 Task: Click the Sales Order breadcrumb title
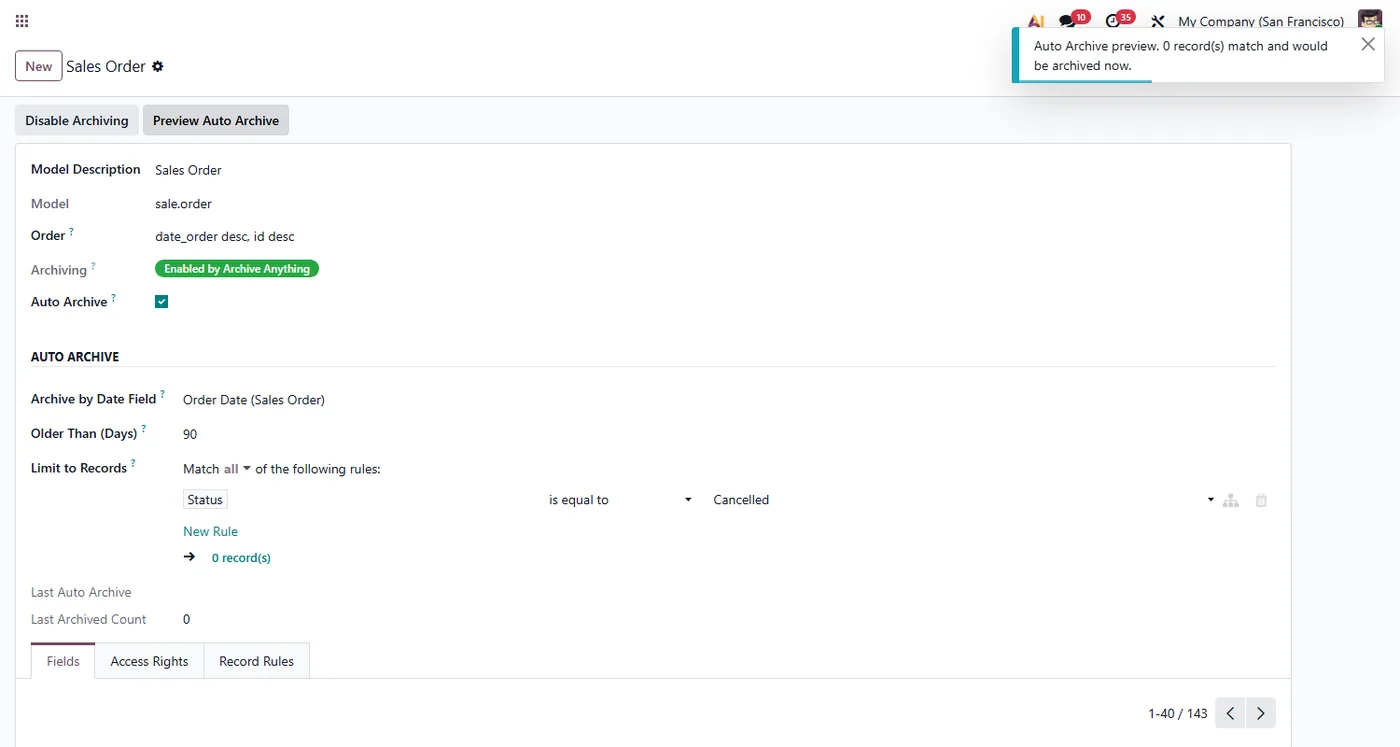click(106, 66)
